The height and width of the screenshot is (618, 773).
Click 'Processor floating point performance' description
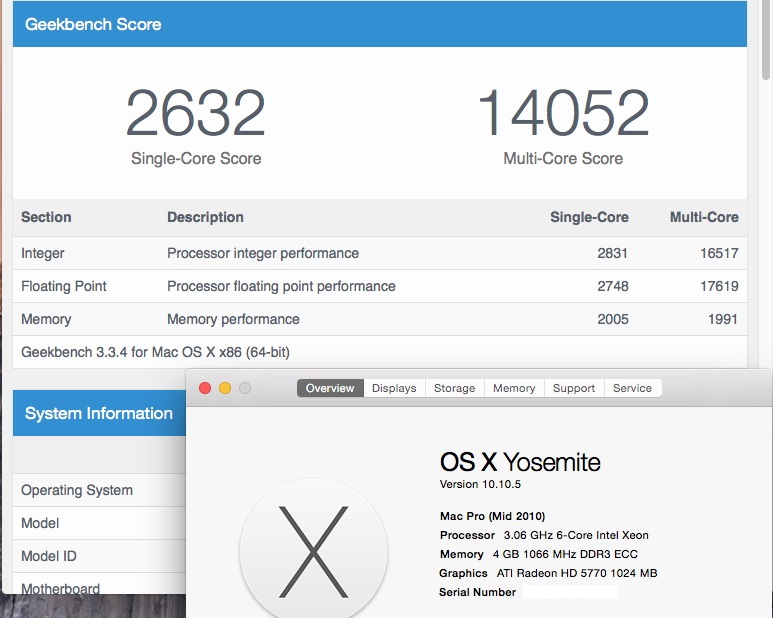point(281,286)
